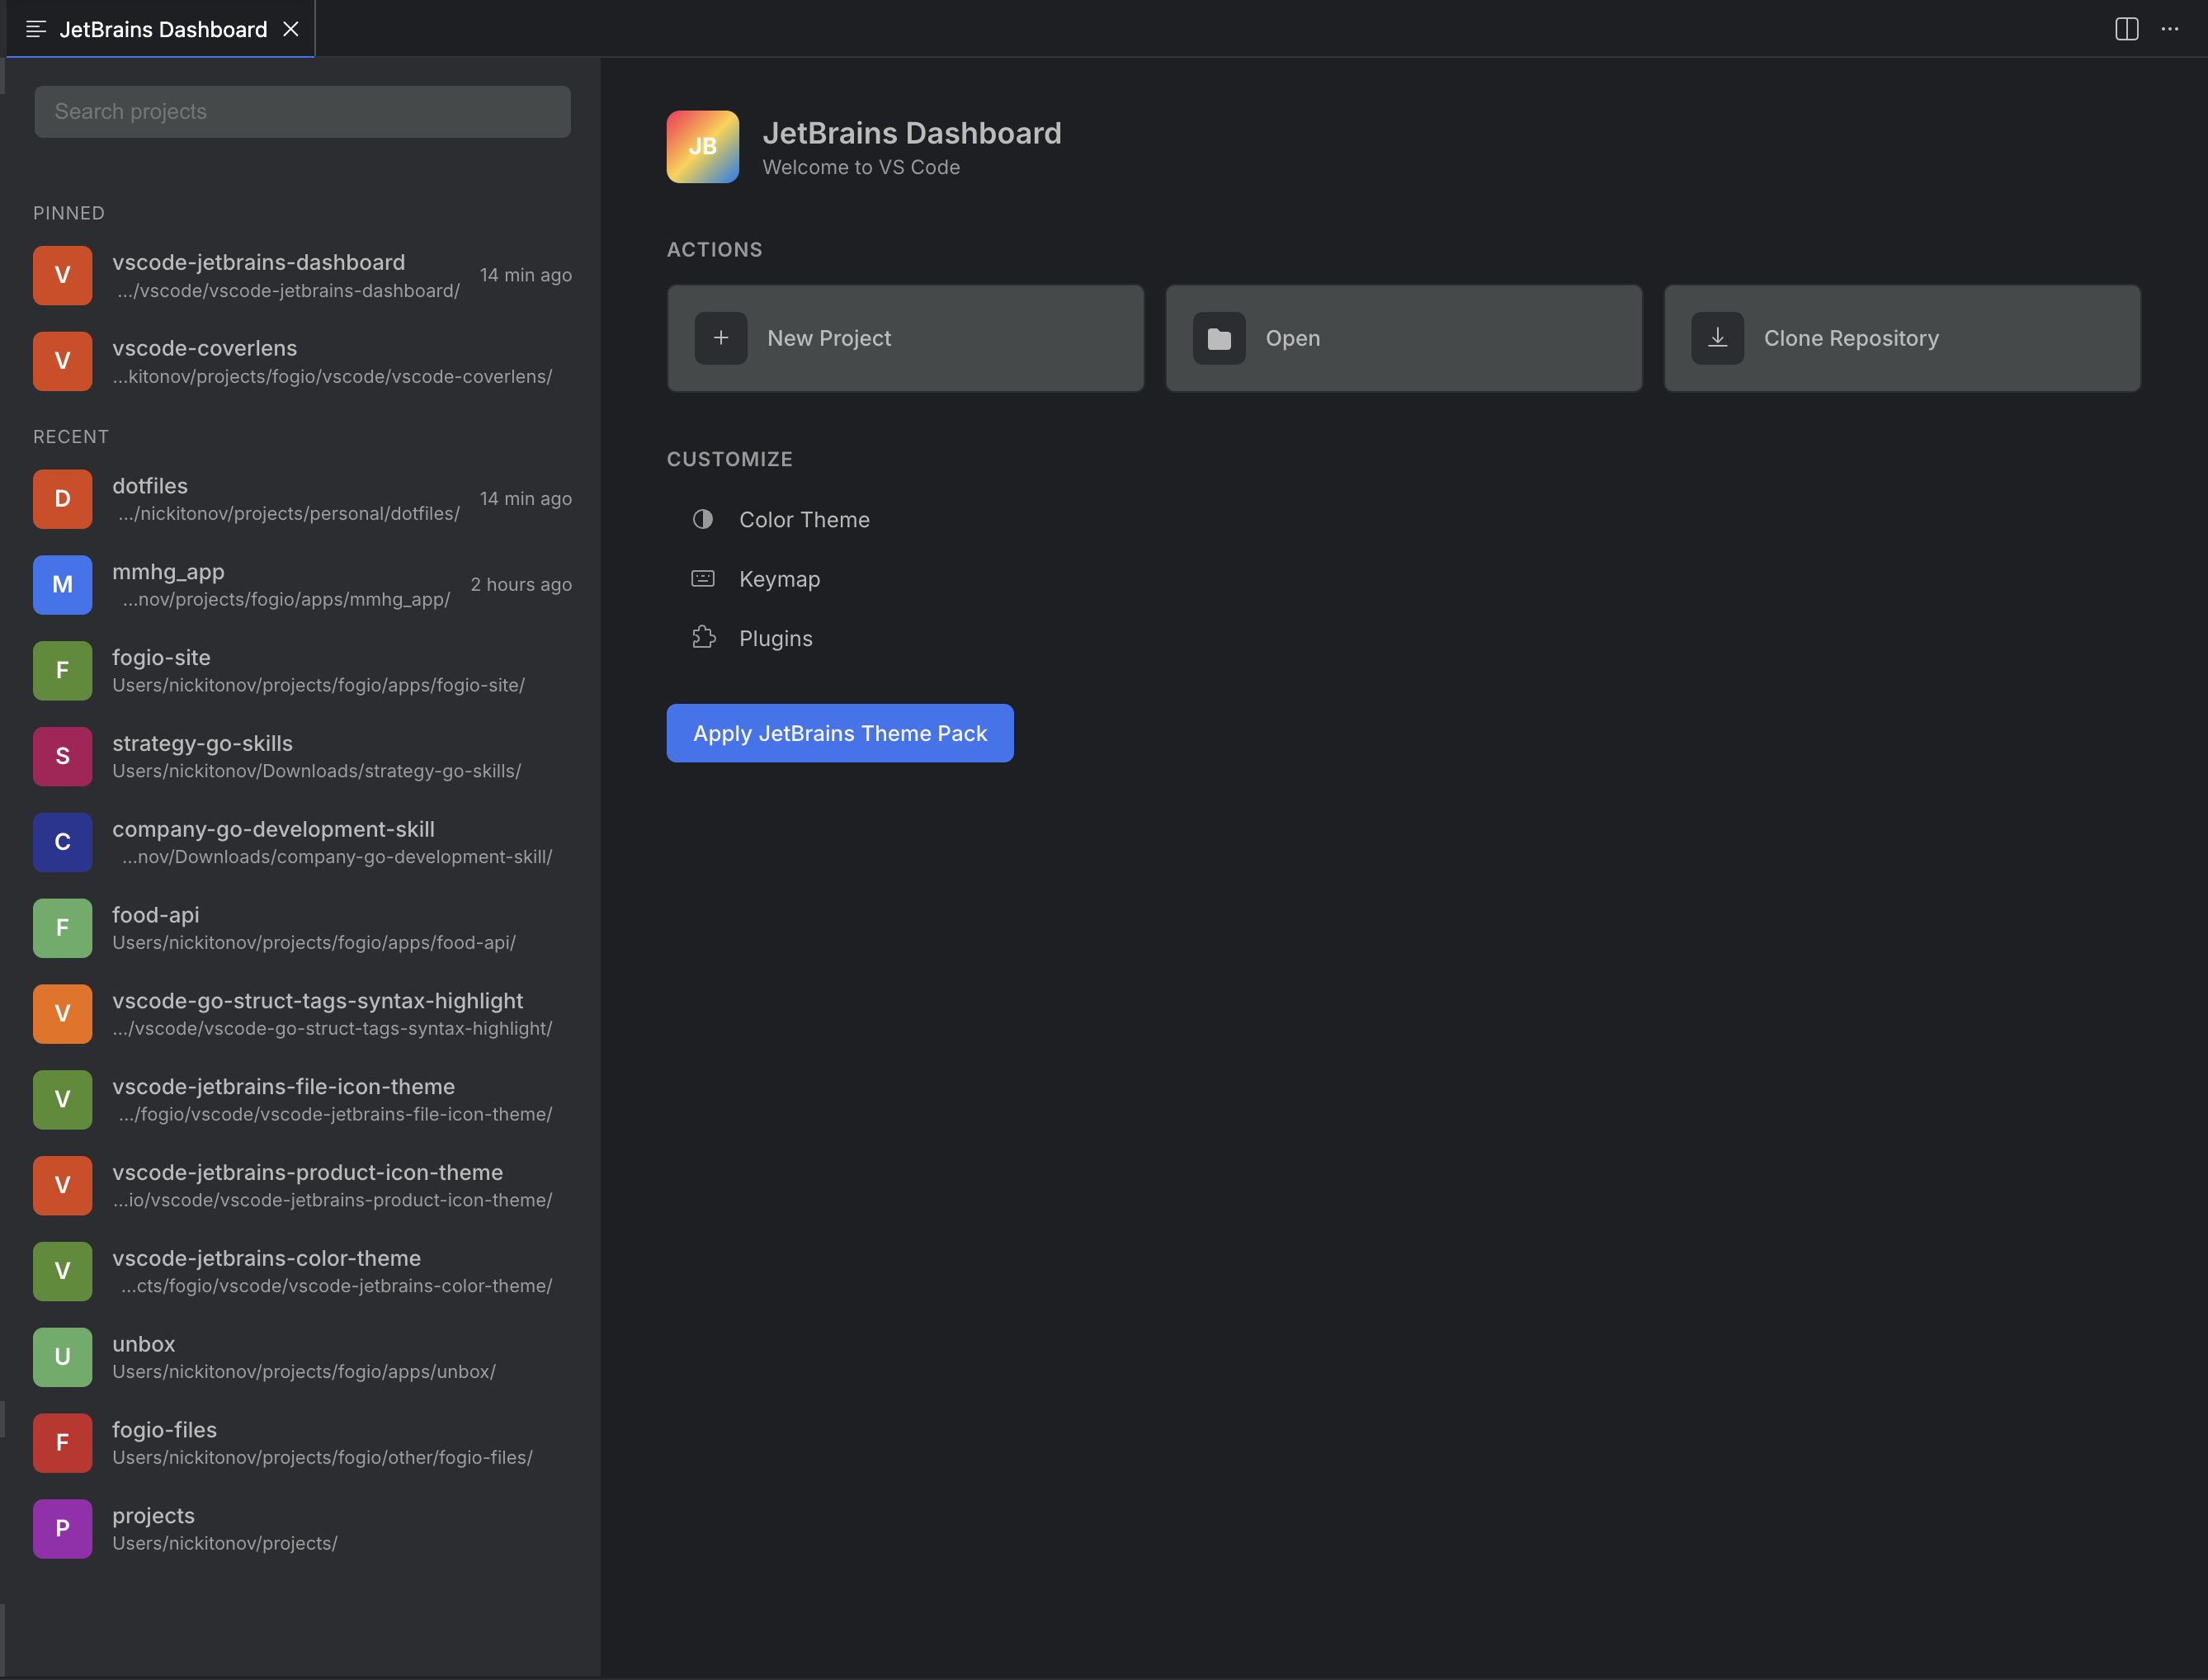Open recent project vscode-go-struct-tags-syntax-highlight
This screenshot has width=2208, height=1680.
[302, 1014]
